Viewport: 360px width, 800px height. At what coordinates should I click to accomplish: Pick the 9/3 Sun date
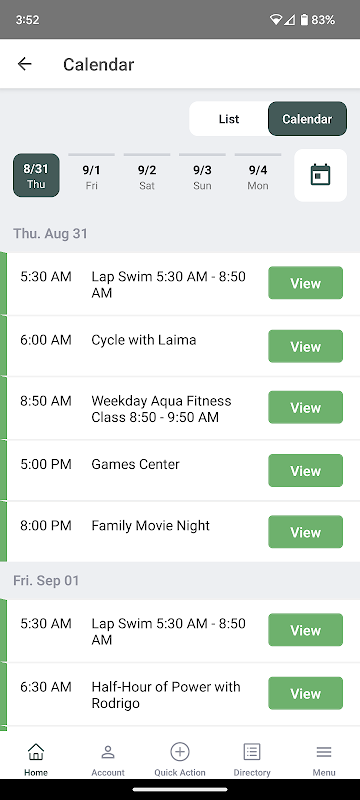click(x=202, y=176)
